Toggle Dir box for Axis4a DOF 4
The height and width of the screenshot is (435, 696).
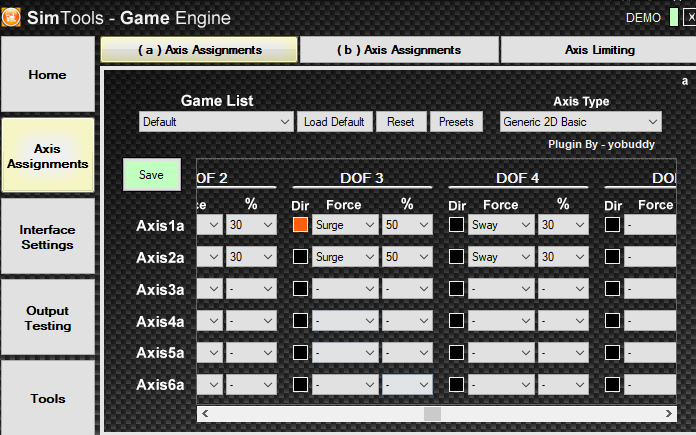[x=456, y=320]
